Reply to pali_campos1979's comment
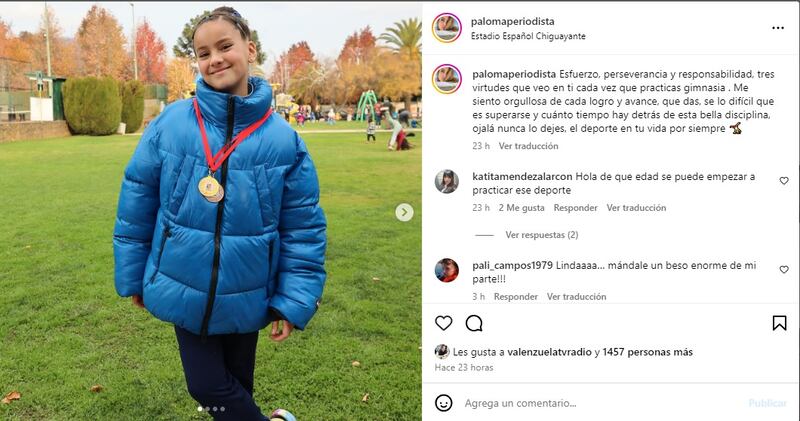This screenshot has width=800, height=421. pyautogui.click(x=515, y=296)
